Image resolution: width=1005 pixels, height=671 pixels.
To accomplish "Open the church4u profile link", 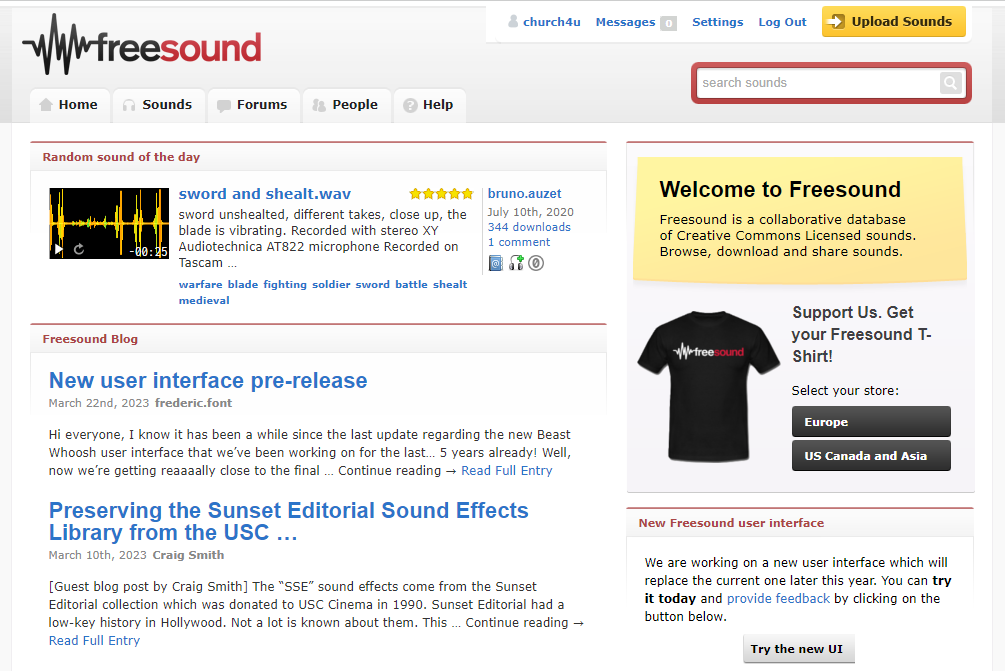I will pos(552,22).
